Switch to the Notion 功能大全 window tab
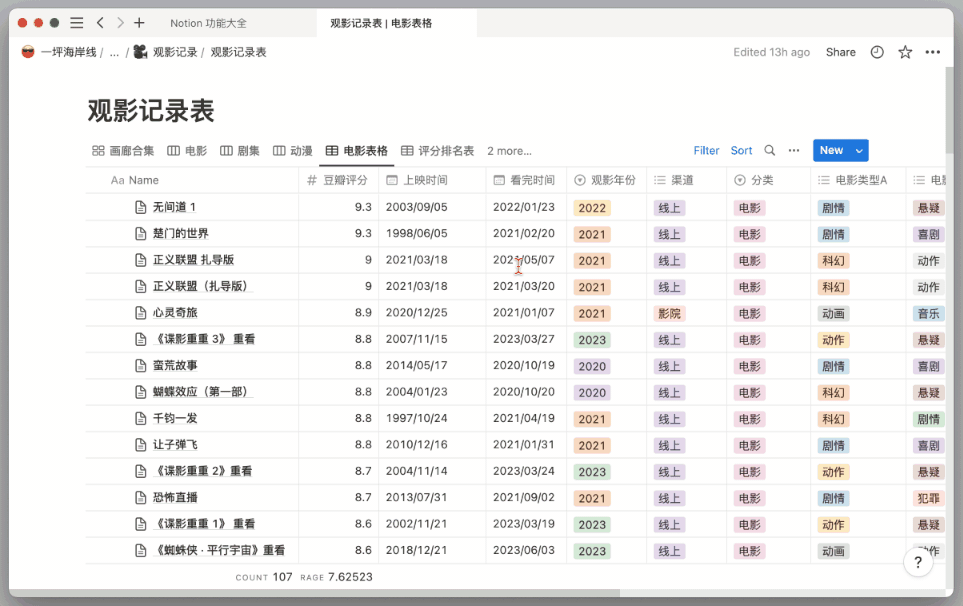 [208, 23]
